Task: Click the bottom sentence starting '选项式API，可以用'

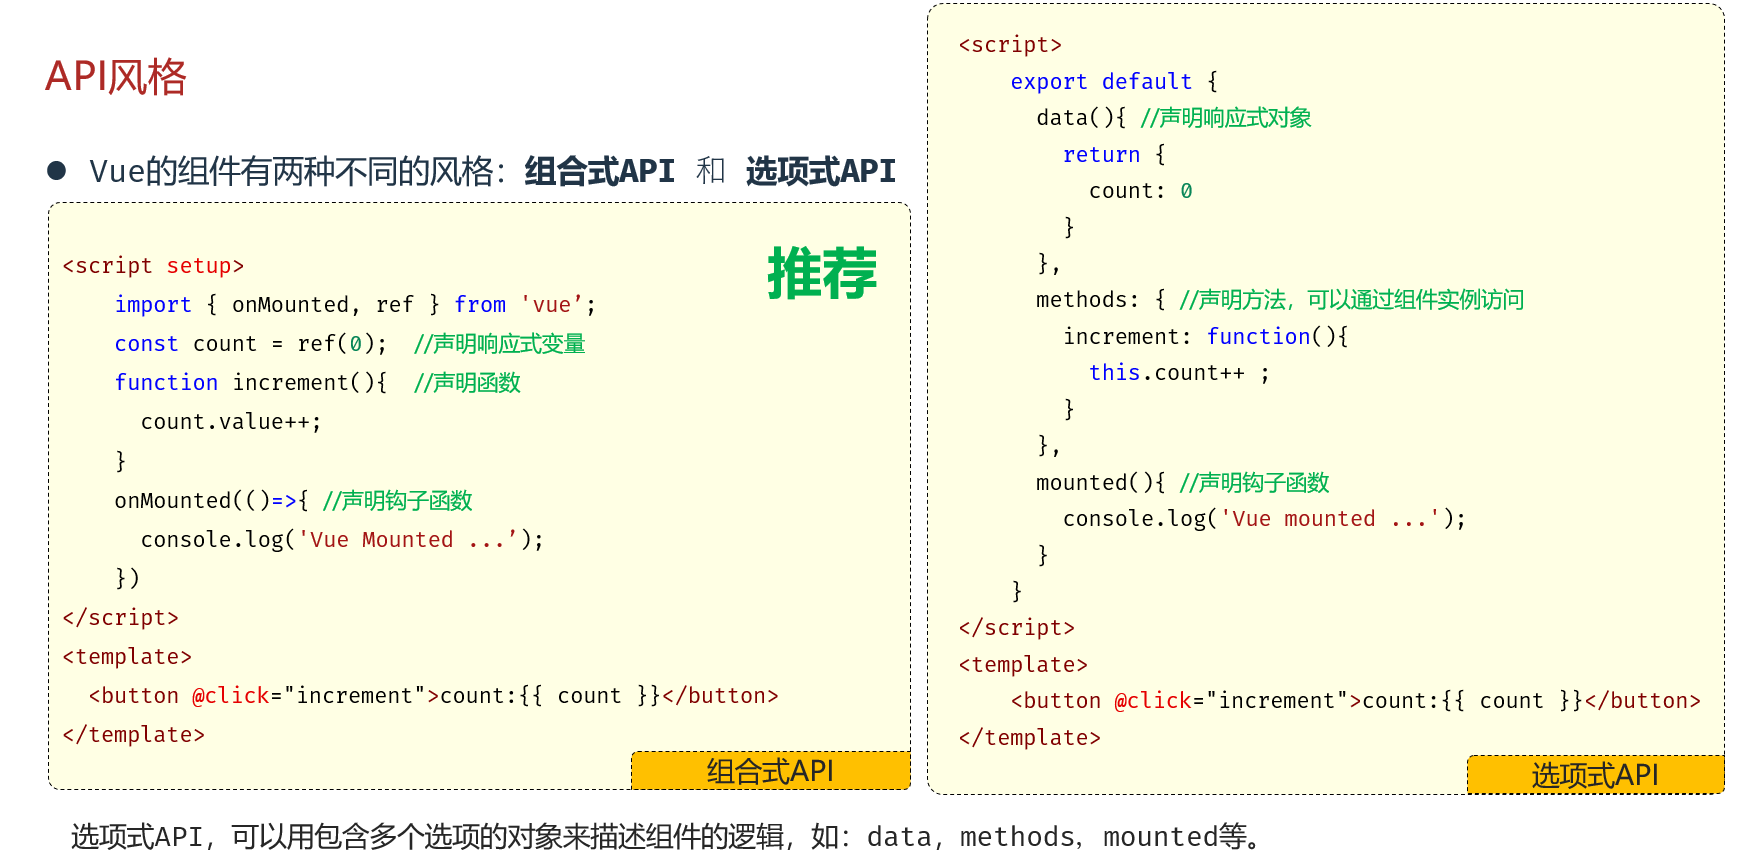Action: point(667,836)
